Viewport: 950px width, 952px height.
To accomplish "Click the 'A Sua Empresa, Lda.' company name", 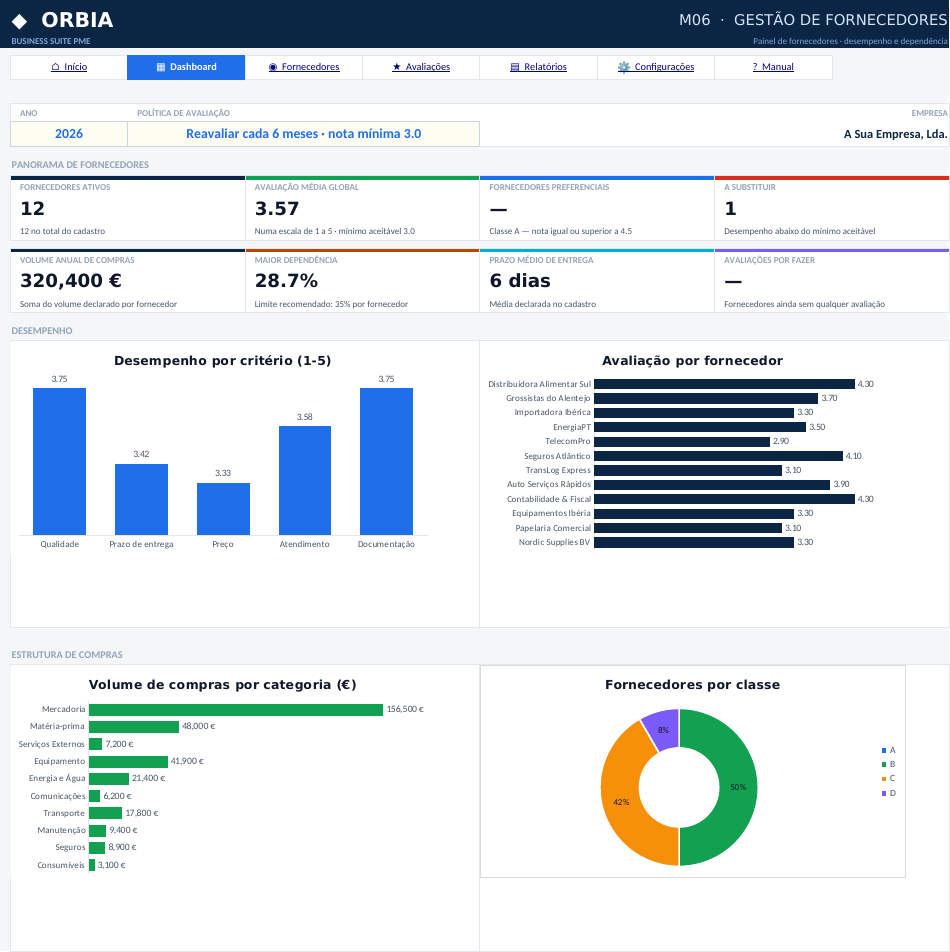I will (895, 134).
